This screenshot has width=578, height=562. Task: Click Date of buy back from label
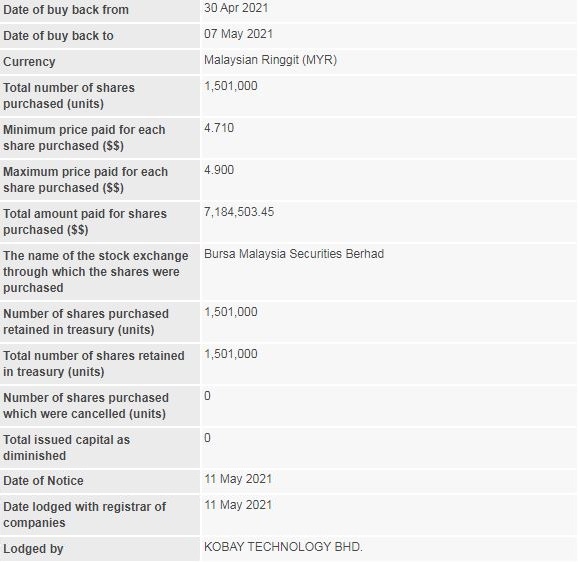point(66,10)
